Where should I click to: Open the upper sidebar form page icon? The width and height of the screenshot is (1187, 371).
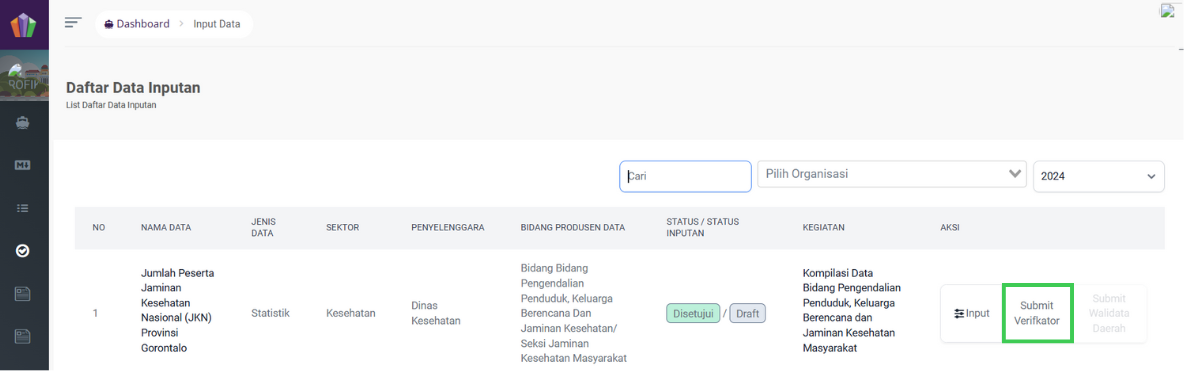coord(23,294)
